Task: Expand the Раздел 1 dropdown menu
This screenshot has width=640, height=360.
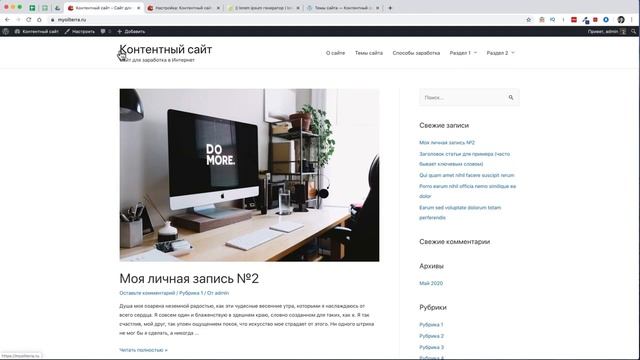Action: (463, 53)
